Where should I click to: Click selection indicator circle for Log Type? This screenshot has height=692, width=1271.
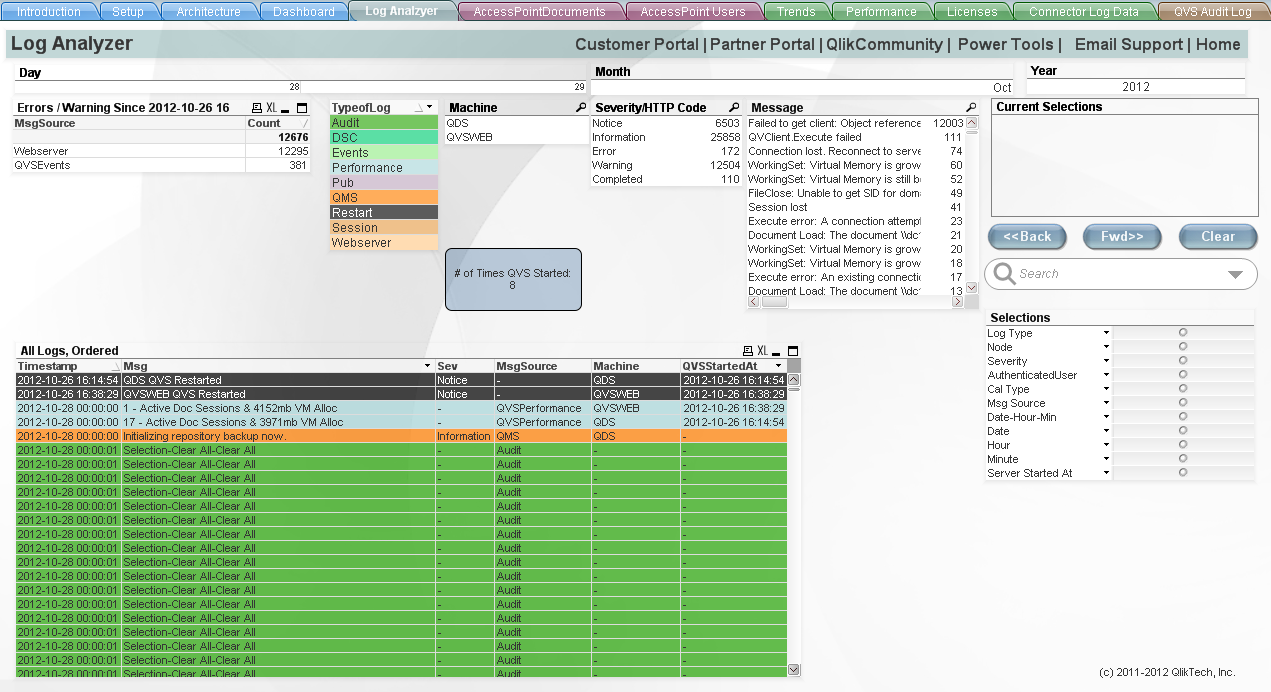pos(1183,332)
